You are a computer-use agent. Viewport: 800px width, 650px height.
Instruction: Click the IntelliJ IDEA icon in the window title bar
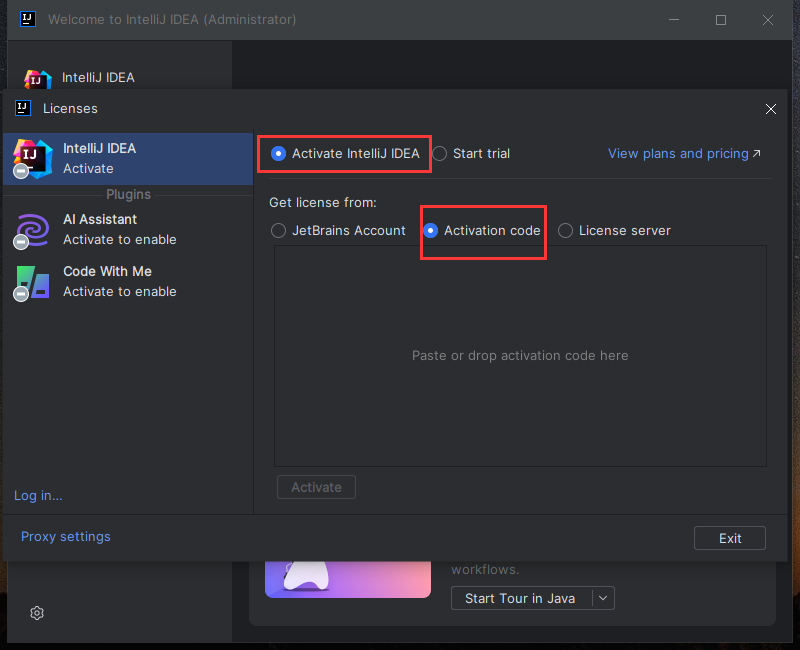pyautogui.click(x=27, y=19)
